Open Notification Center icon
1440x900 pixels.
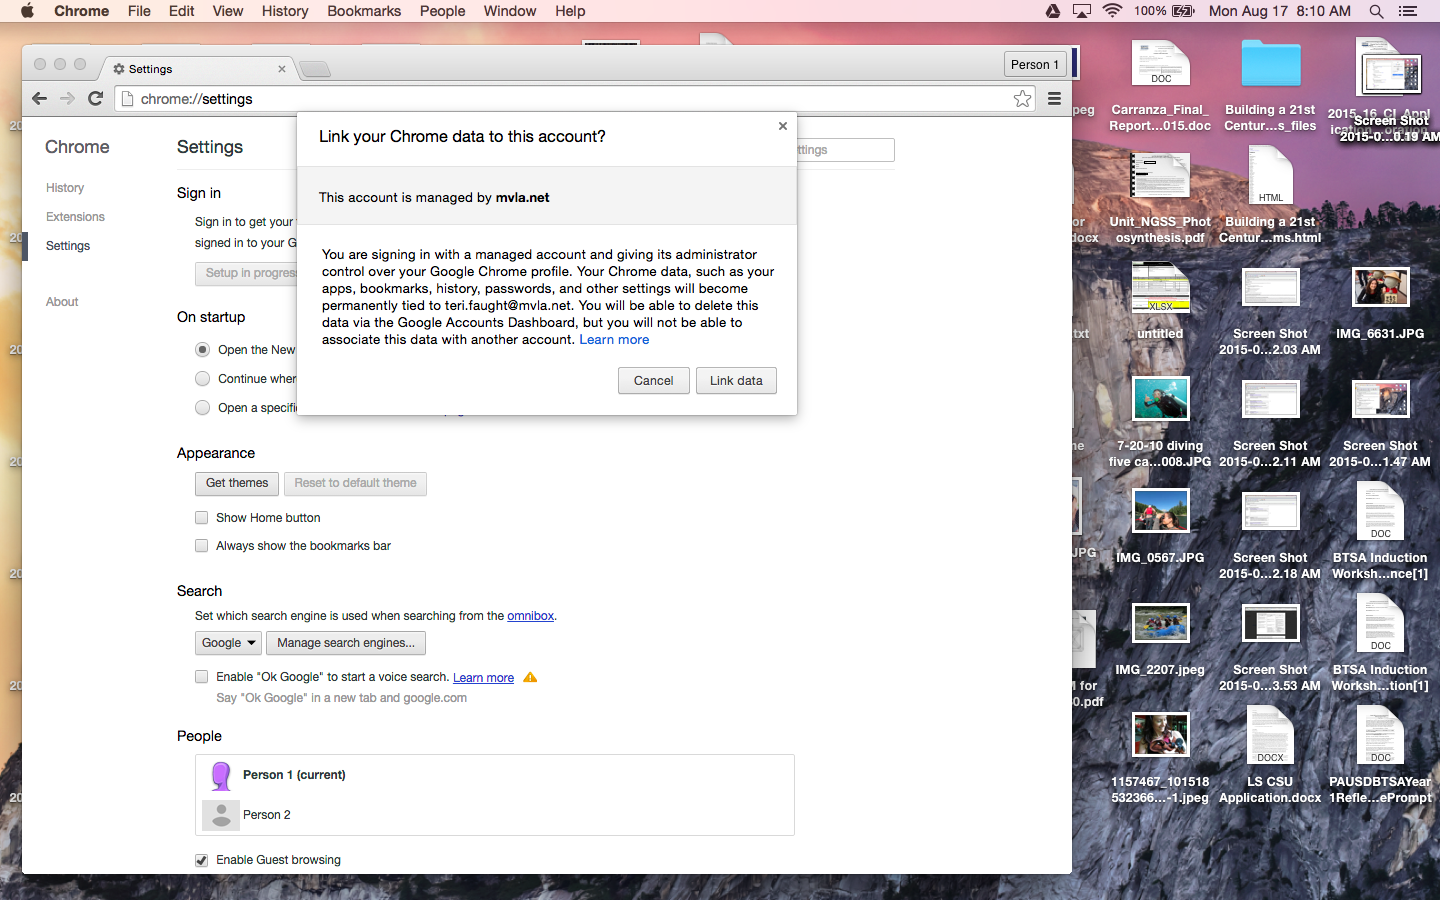pyautogui.click(x=1408, y=11)
